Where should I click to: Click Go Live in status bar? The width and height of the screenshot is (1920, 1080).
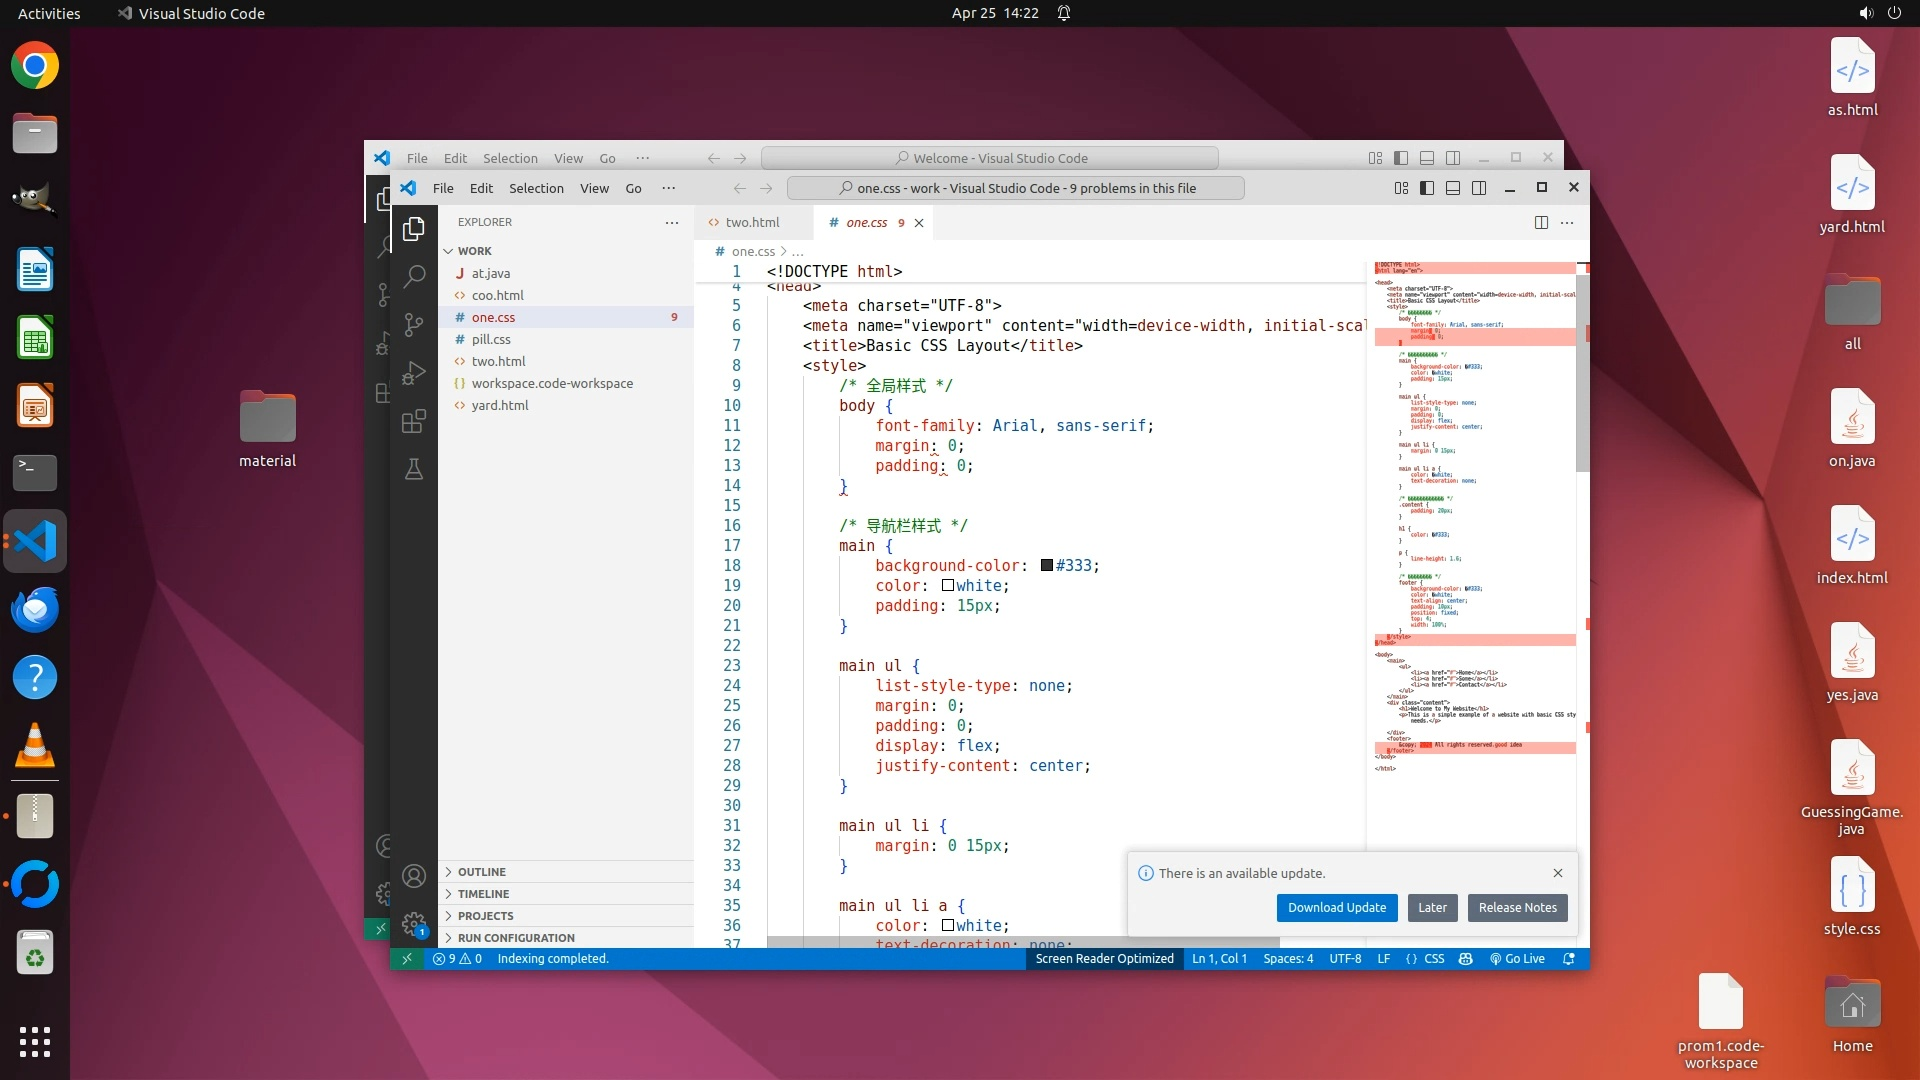1517,958
